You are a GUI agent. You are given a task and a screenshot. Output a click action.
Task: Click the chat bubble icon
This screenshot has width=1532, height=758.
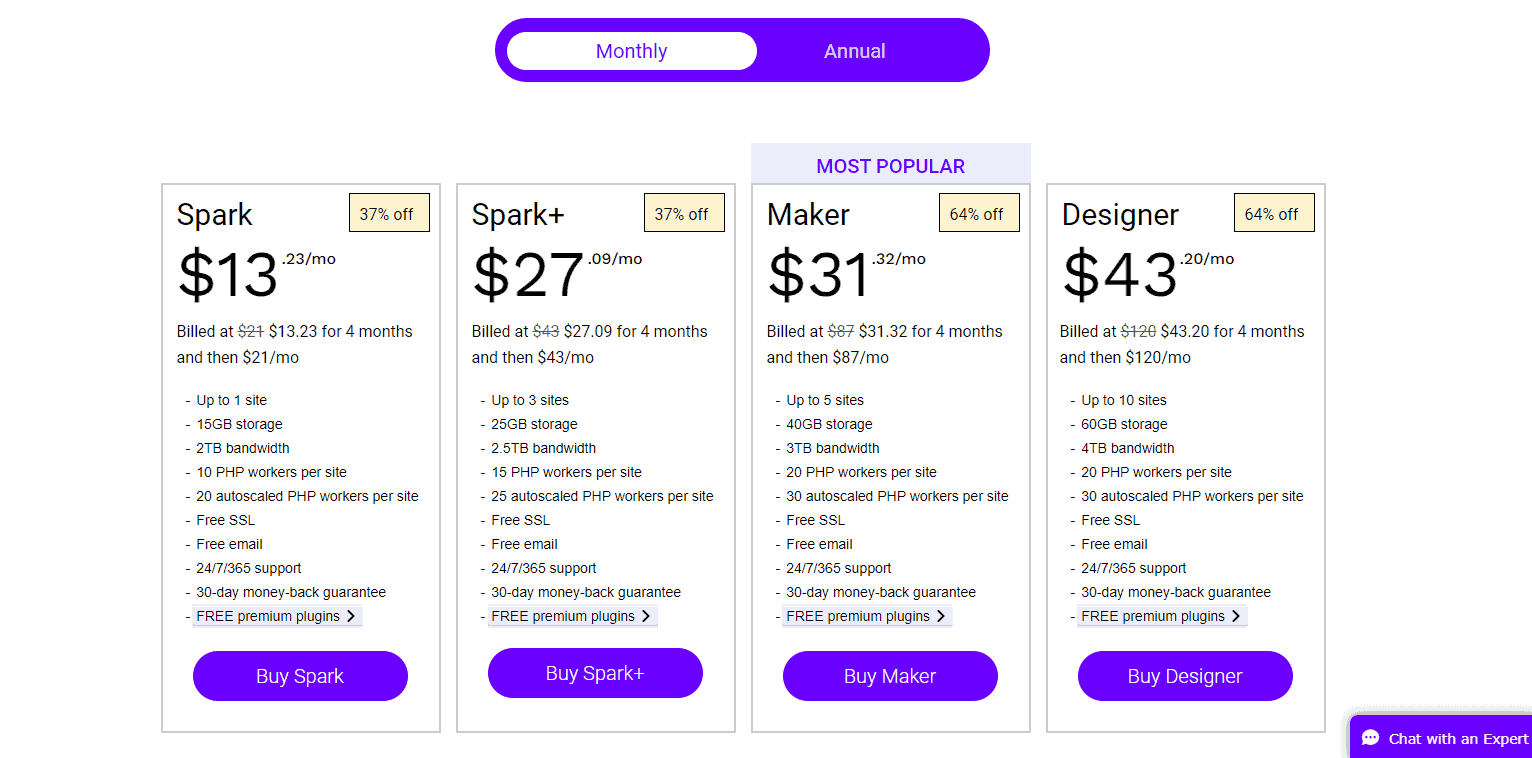coord(1371,739)
